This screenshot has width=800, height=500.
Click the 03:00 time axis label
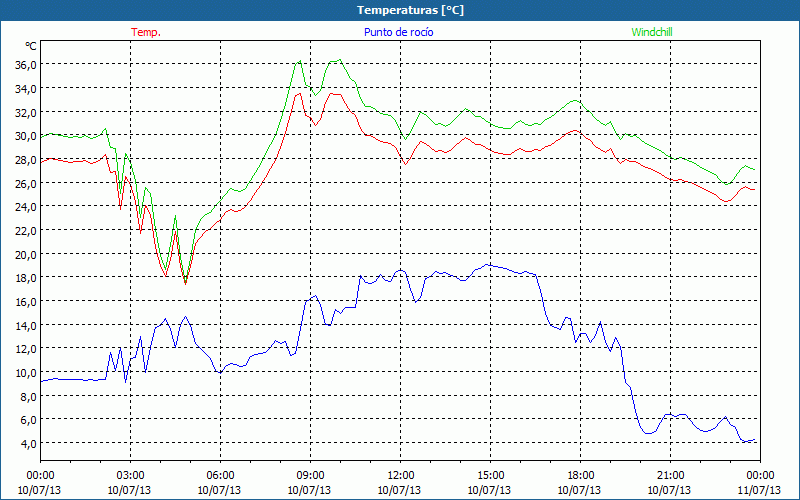click(130, 475)
